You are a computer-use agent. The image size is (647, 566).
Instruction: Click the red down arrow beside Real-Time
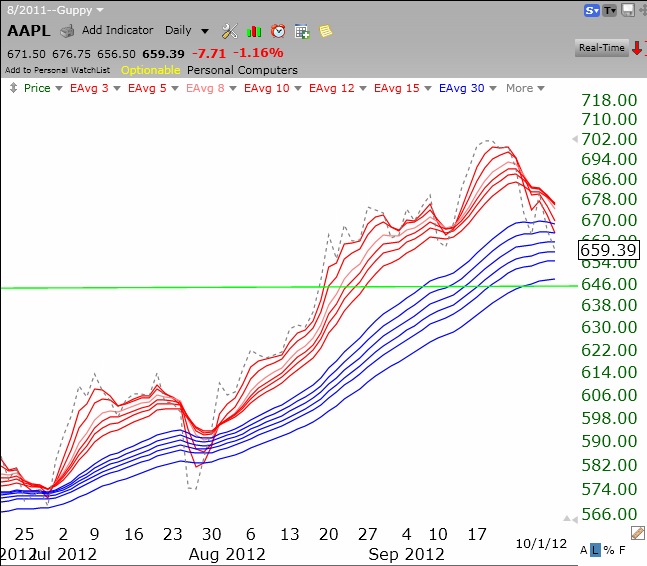point(637,48)
